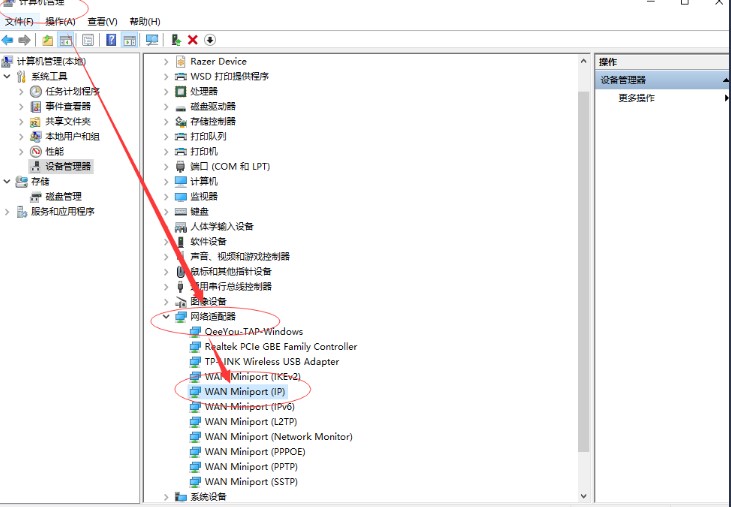Click the properties sheet toolbar icon
The width and height of the screenshot is (731, 507).
(88, 40)
